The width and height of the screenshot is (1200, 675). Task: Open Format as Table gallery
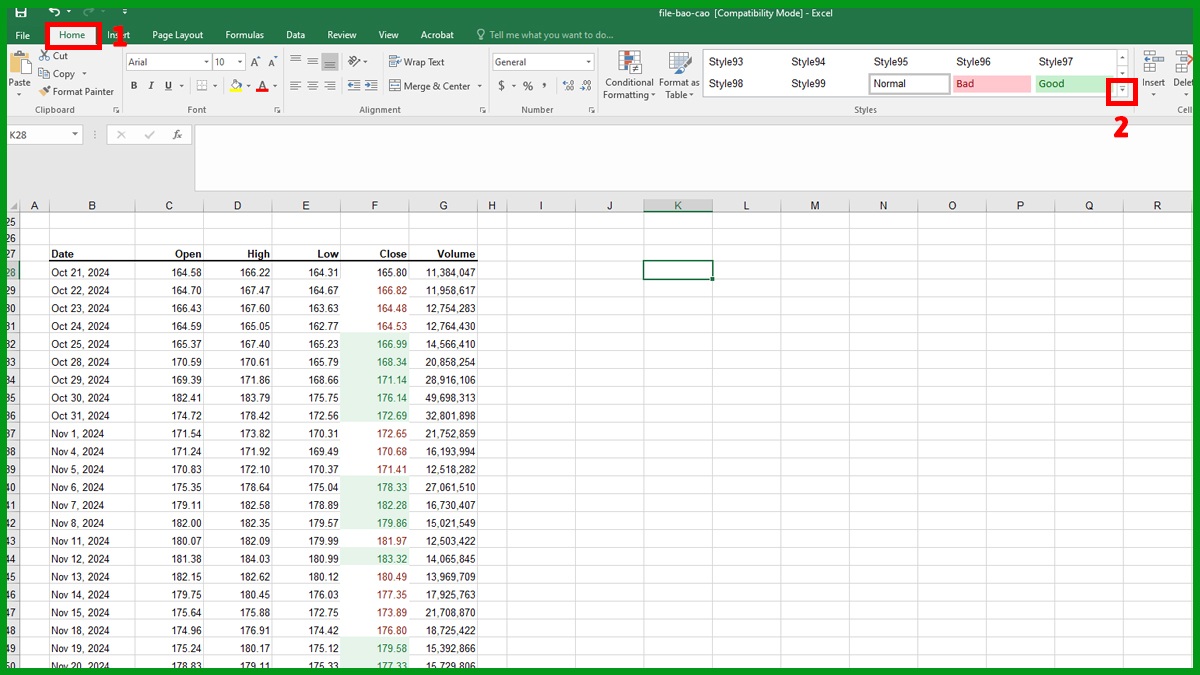[679, 75]
